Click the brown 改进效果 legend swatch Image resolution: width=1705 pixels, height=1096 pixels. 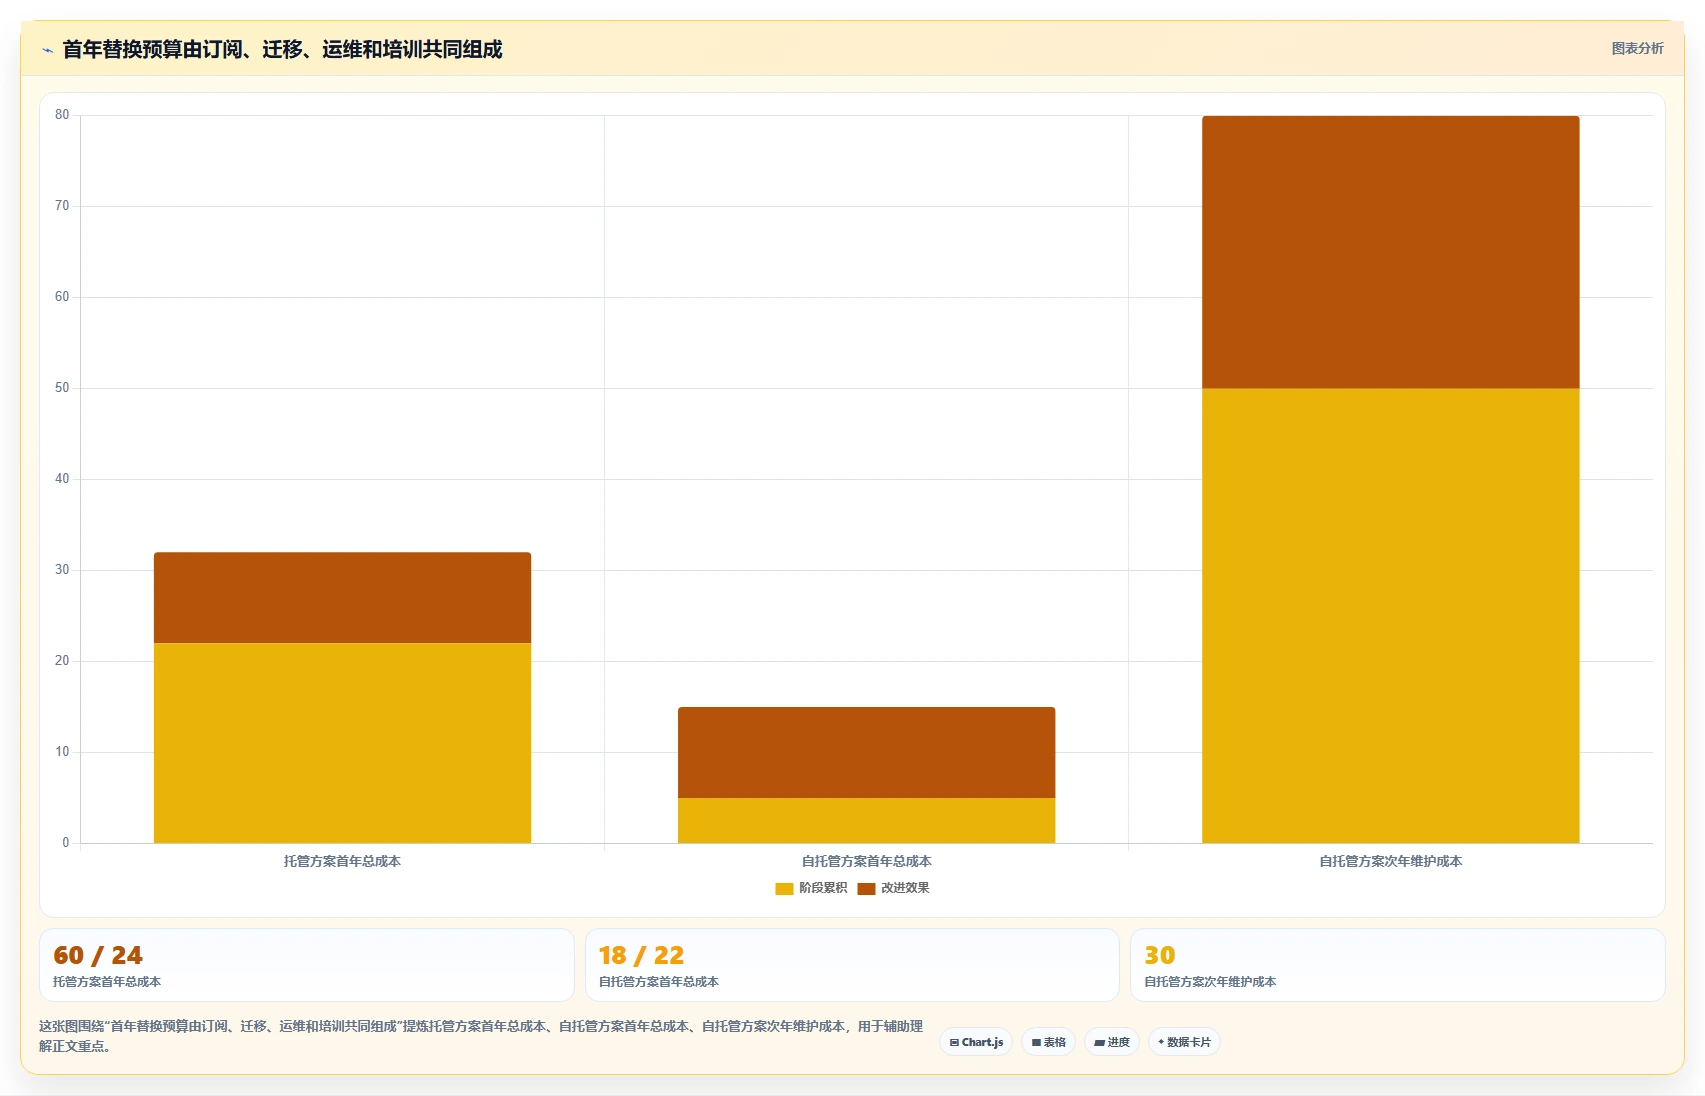click(x=866, y=889)
